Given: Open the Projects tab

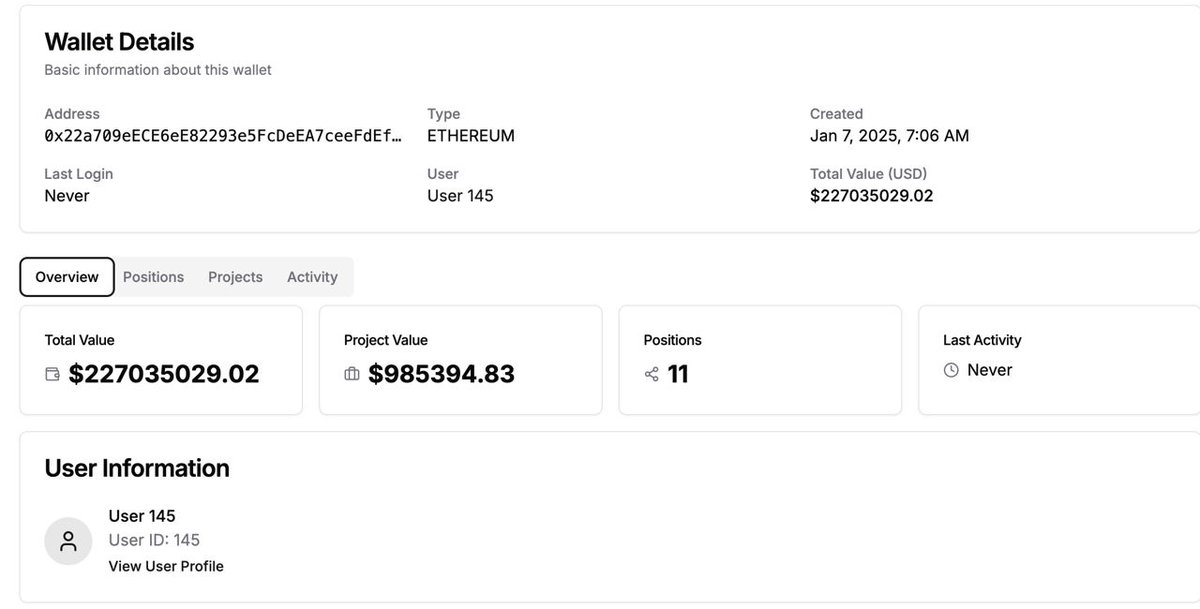Looking at the screenshot, I should [x=235, y=277].
